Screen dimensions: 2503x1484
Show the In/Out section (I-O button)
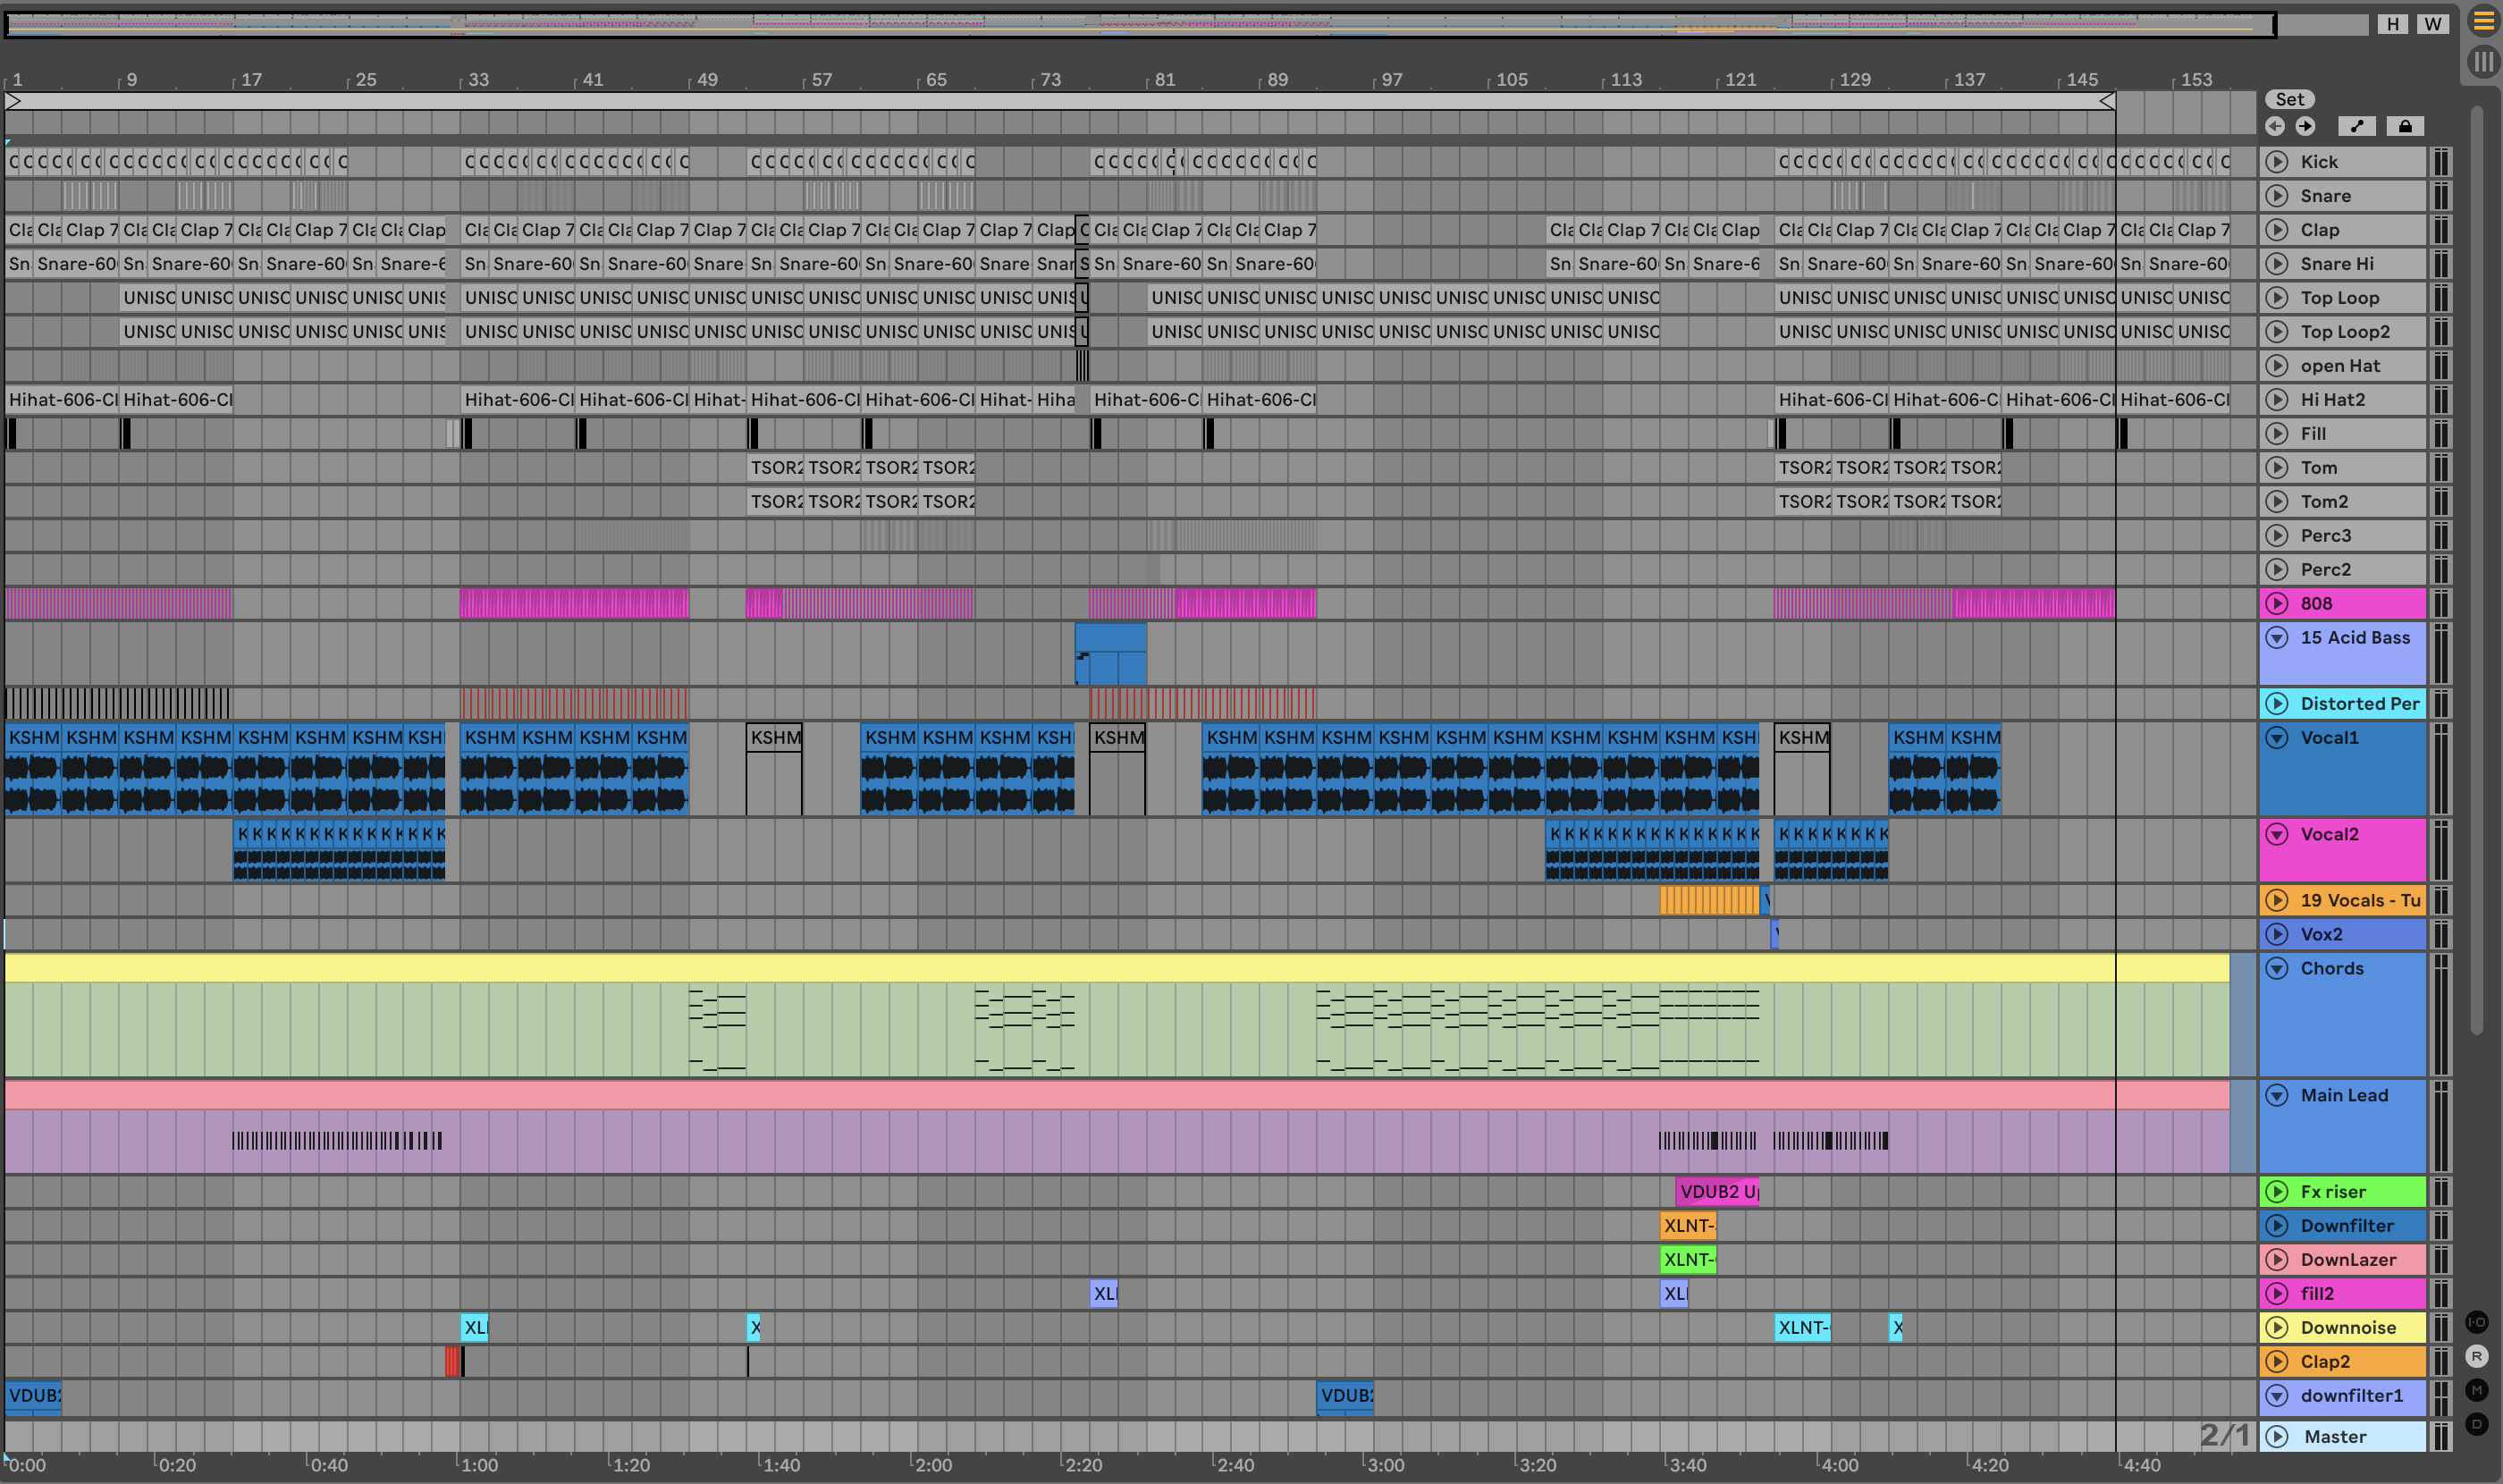tap(2476, 1322)
